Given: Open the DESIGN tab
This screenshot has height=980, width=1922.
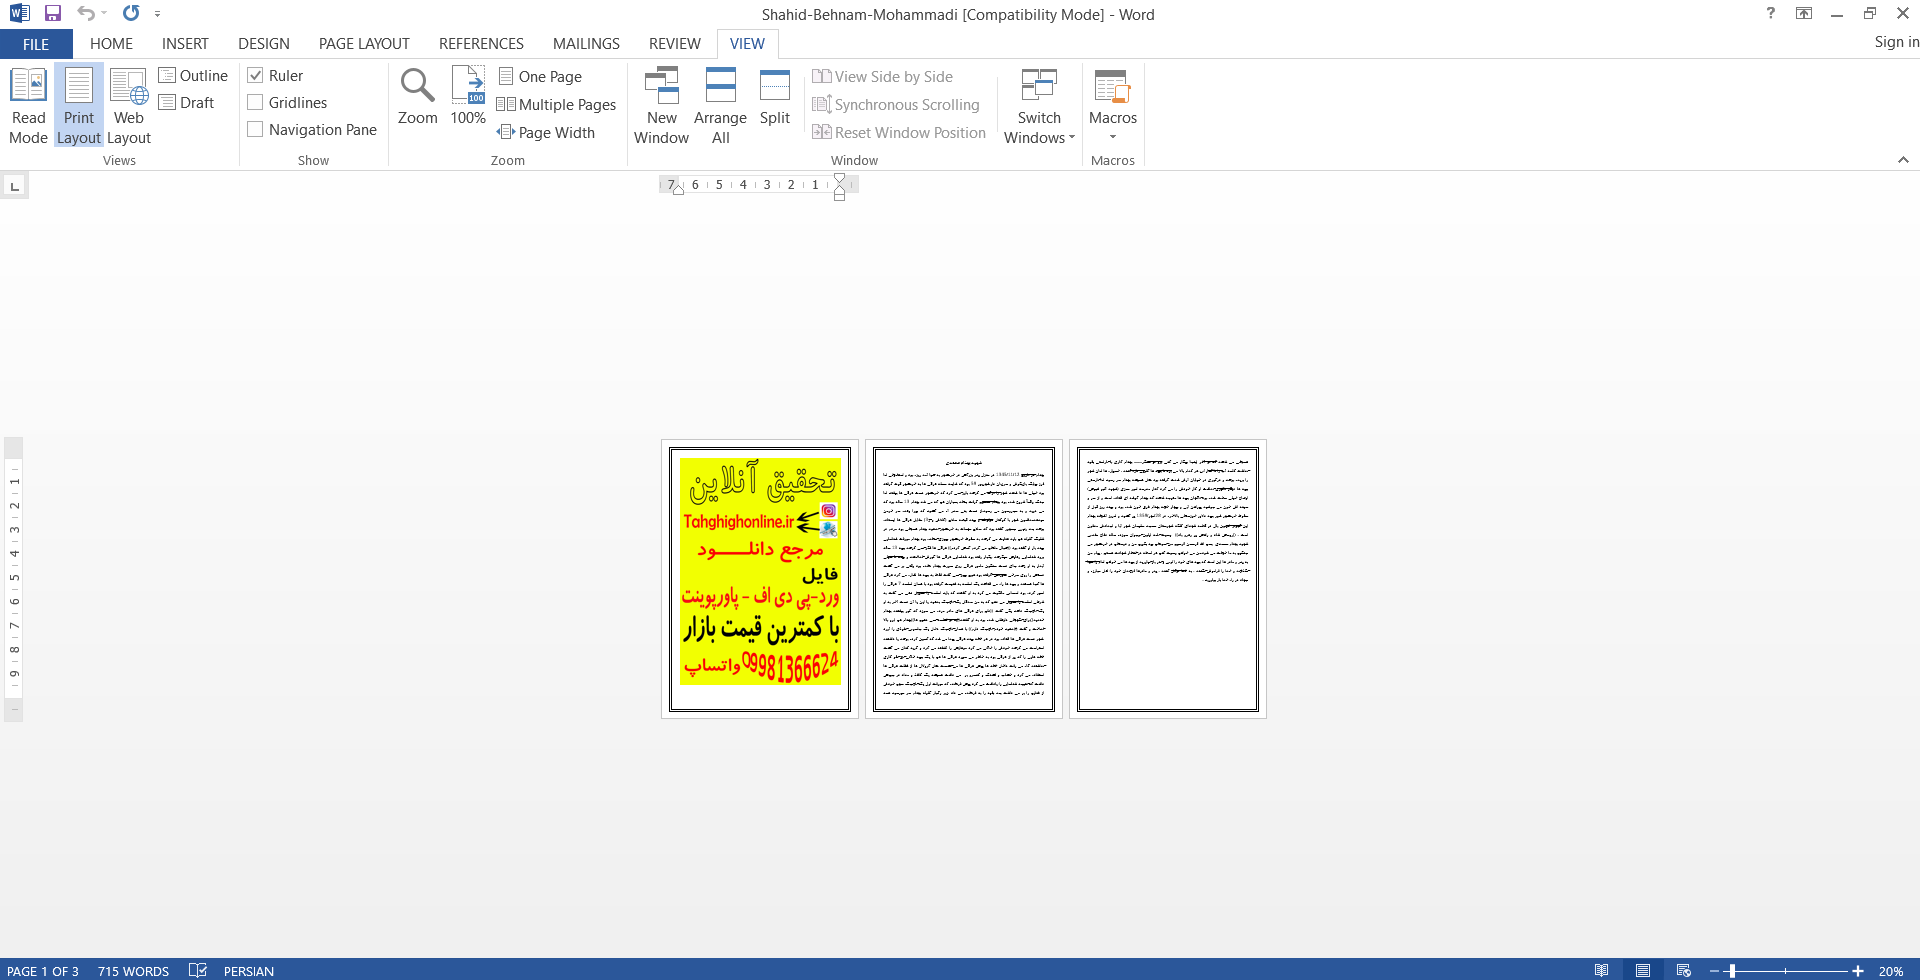Looking at the screenshot, I should coord(264,44).
